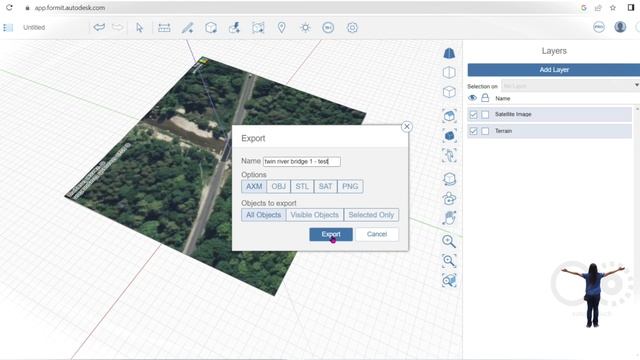This screenshot has height=360, width=640.
Task: Bookmark page with the star icon
Action: [x=613, y=8]
